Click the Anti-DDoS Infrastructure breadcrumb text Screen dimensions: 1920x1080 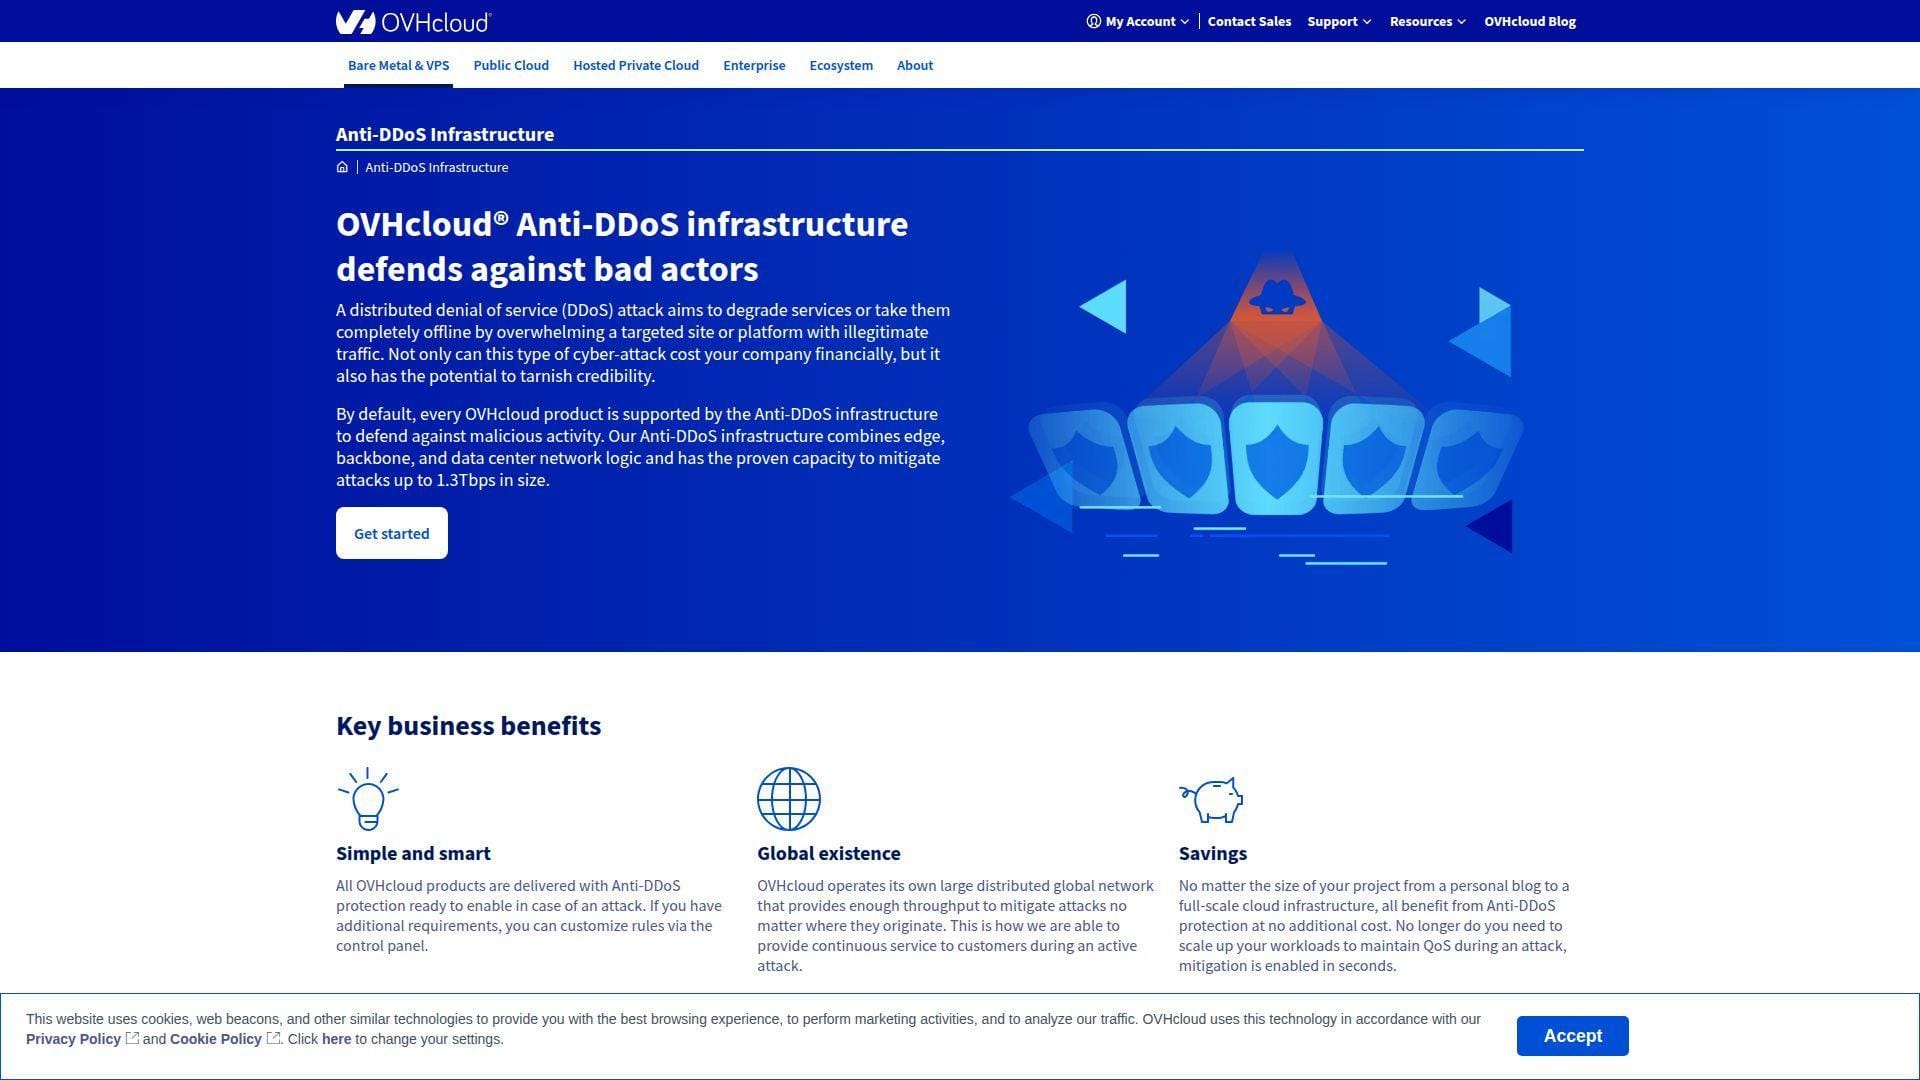[436, 167]
